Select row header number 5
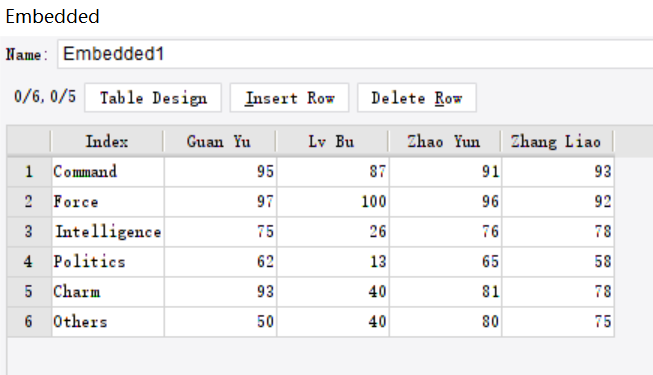Screen dimensions: 653x375 [x=29, y=292]
